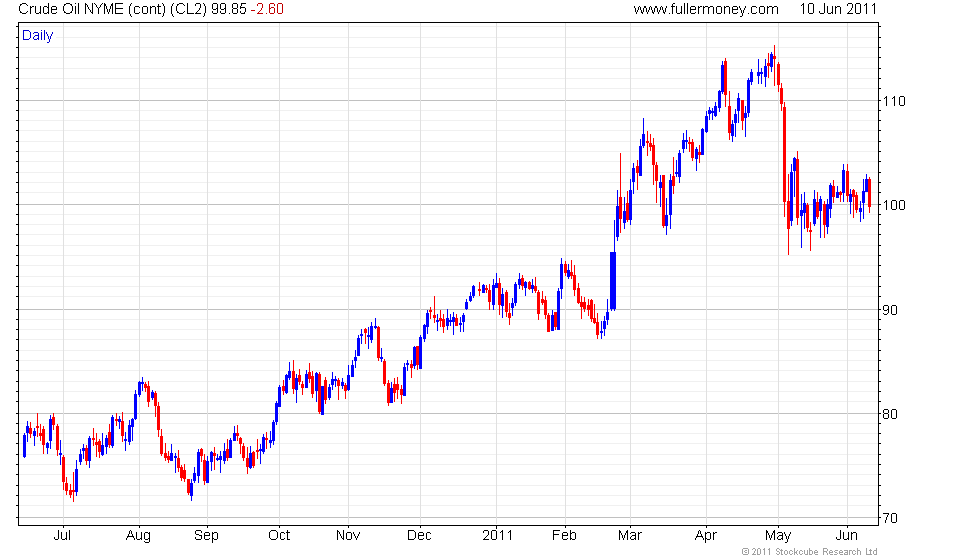Click the 110 price axis label
This screenshot has width=960, height=560.
[893, 102]
